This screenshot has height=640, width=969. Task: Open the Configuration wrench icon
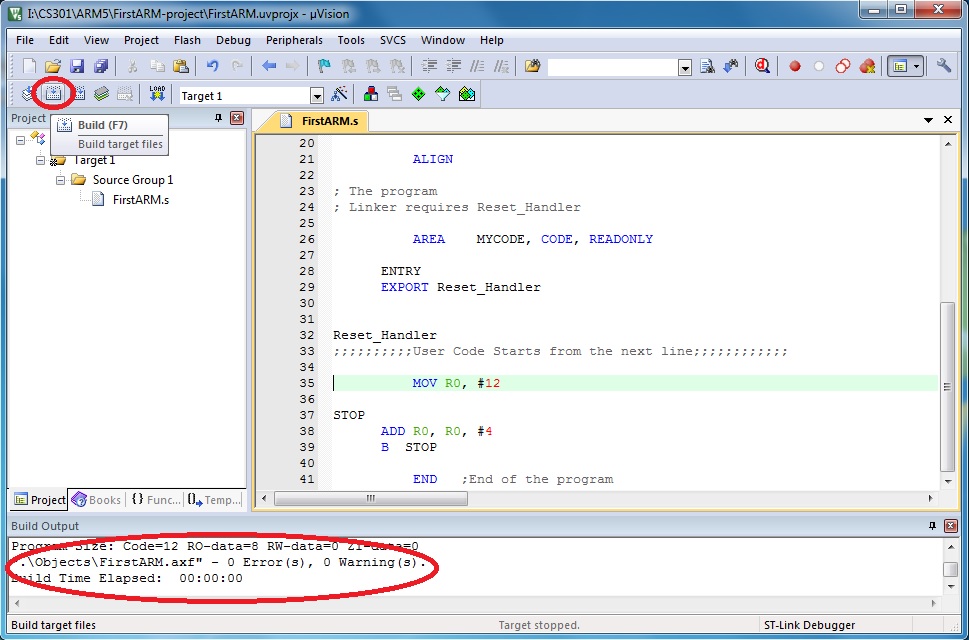[x=944, y=66]
